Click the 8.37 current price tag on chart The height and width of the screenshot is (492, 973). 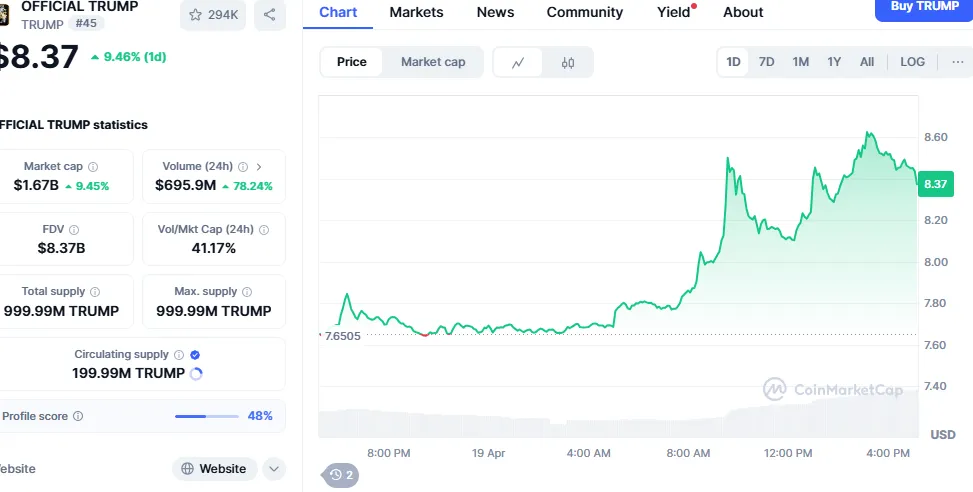tap(935, 184)
